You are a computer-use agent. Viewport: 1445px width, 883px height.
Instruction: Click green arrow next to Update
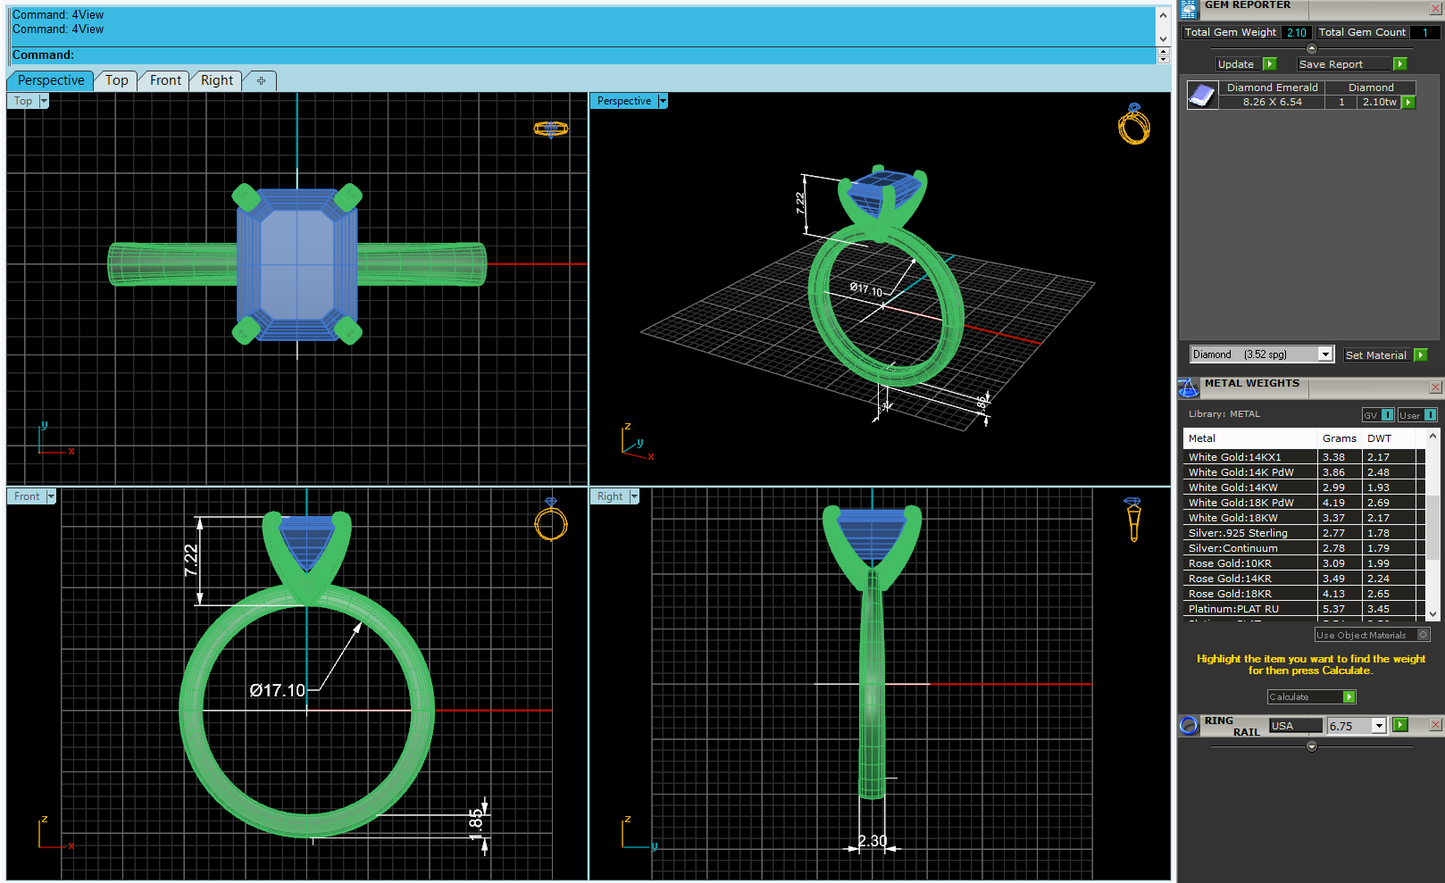[1270, 64]
